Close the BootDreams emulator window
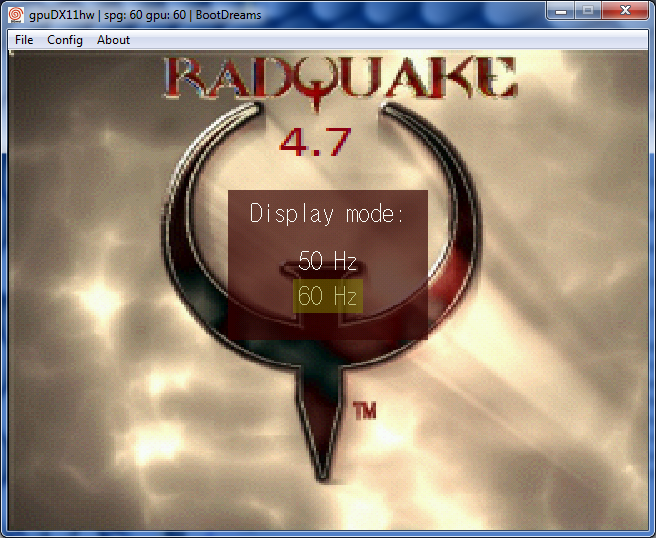The image size is (656, 538). pos(625,10)
